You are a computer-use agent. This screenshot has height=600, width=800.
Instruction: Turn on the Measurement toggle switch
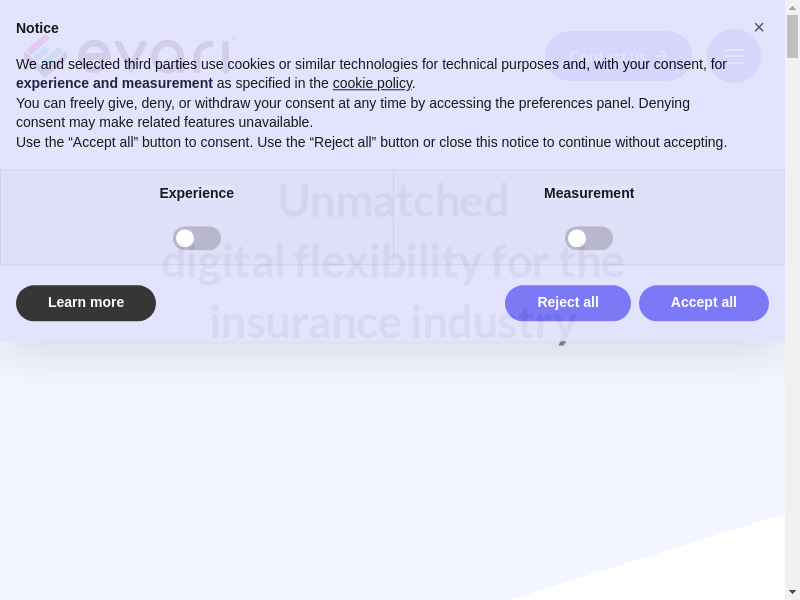tap(588, 238)
